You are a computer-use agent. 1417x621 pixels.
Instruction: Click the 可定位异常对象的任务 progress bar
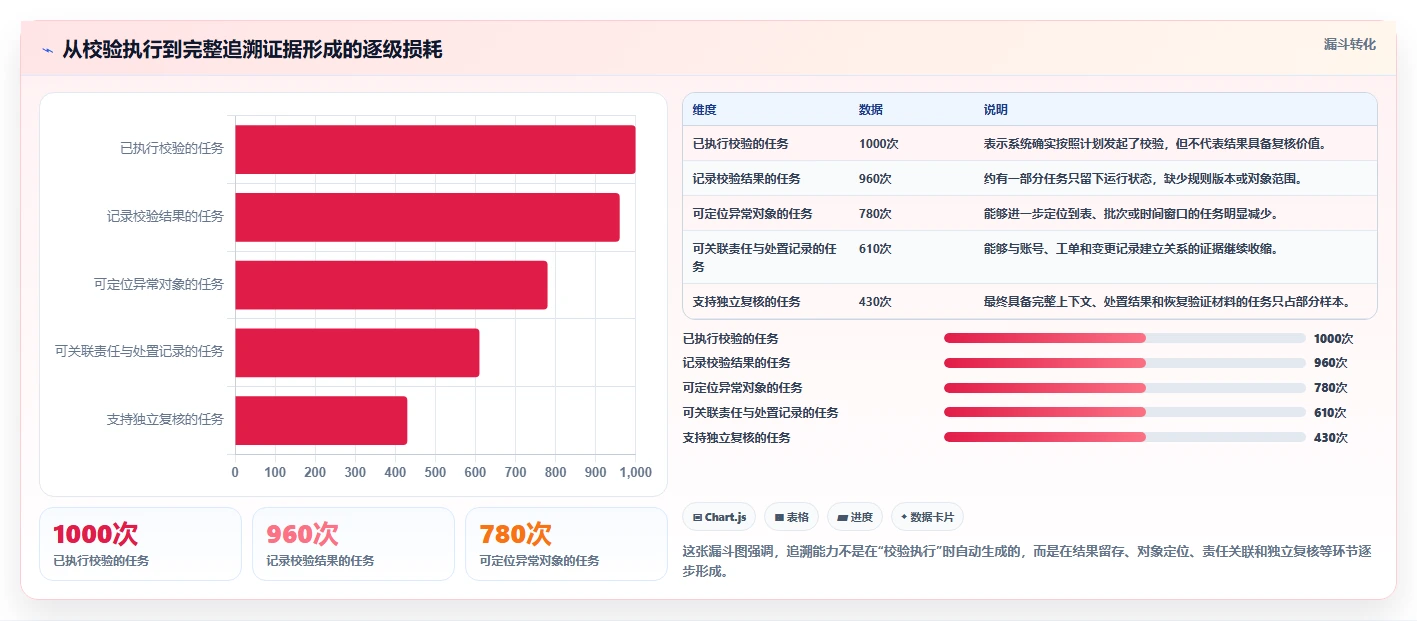point(1125,387)
